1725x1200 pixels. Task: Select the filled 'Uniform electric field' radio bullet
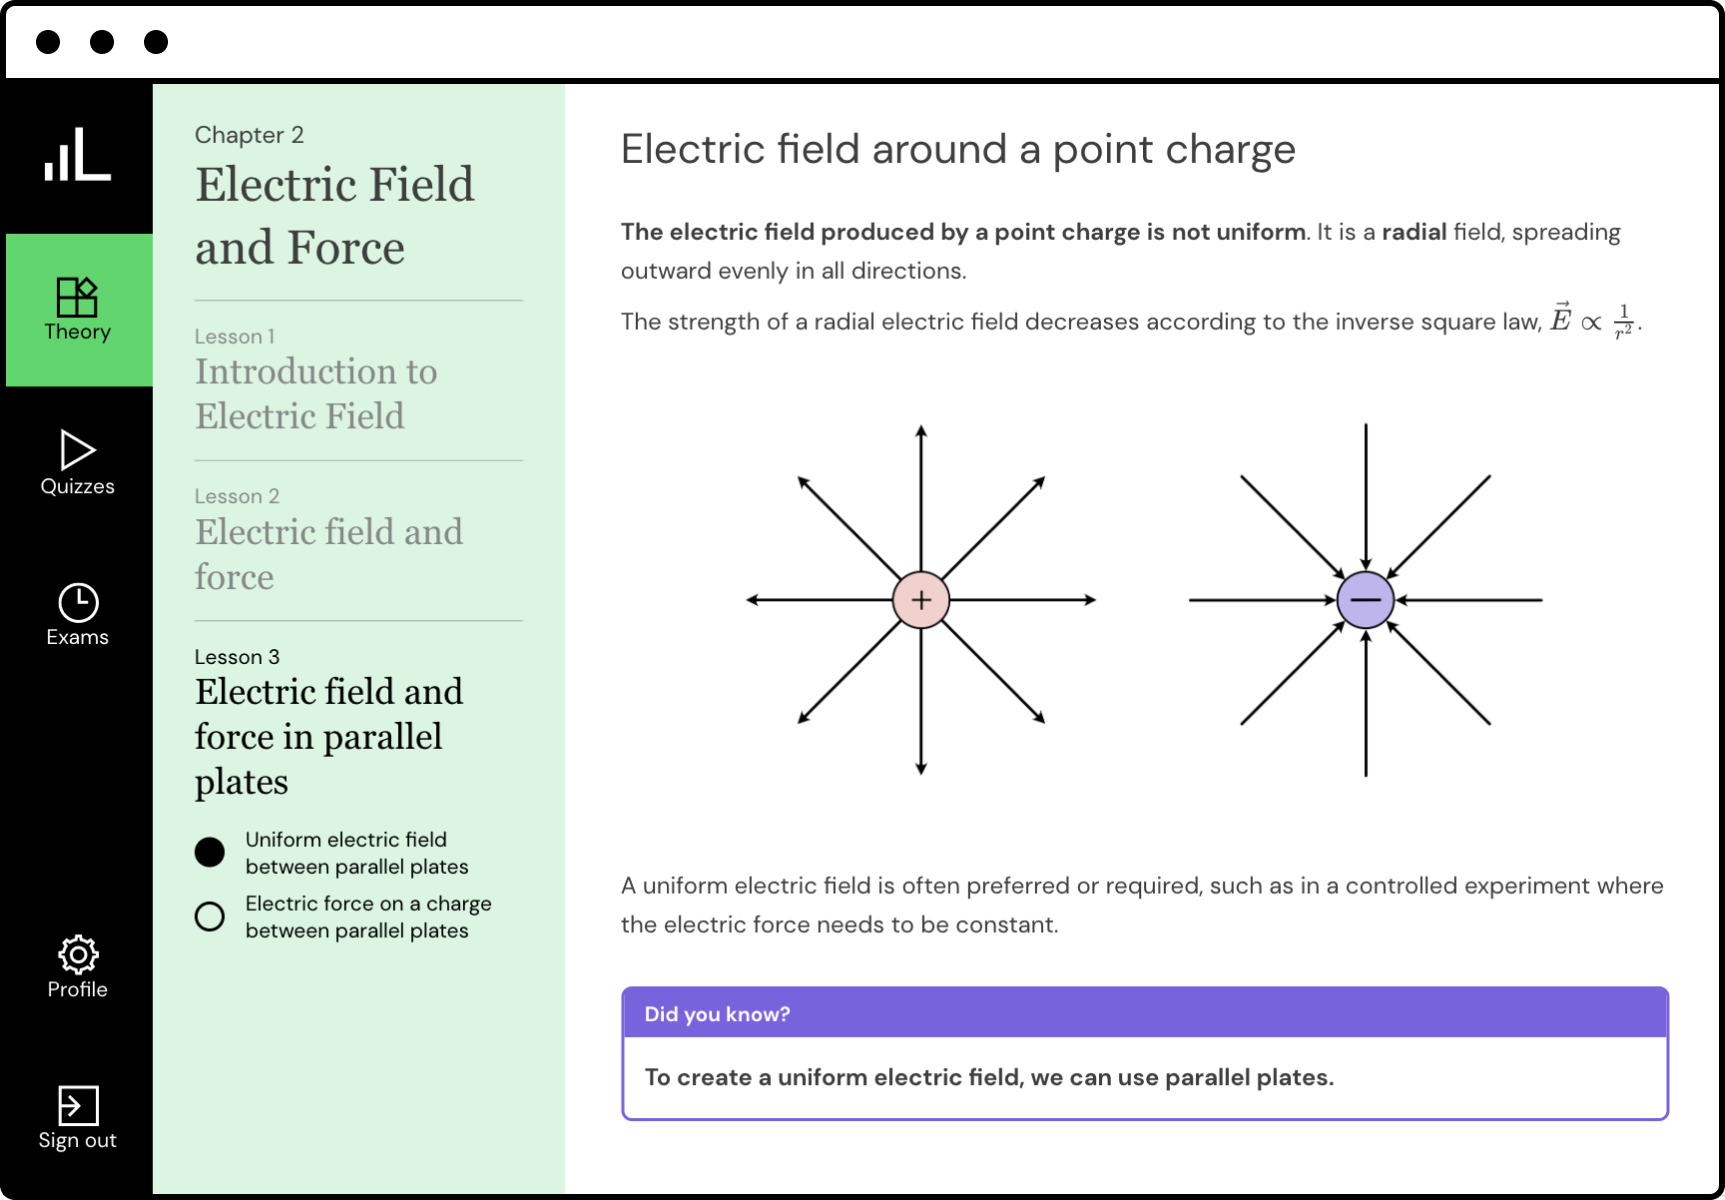pos(210,852)
